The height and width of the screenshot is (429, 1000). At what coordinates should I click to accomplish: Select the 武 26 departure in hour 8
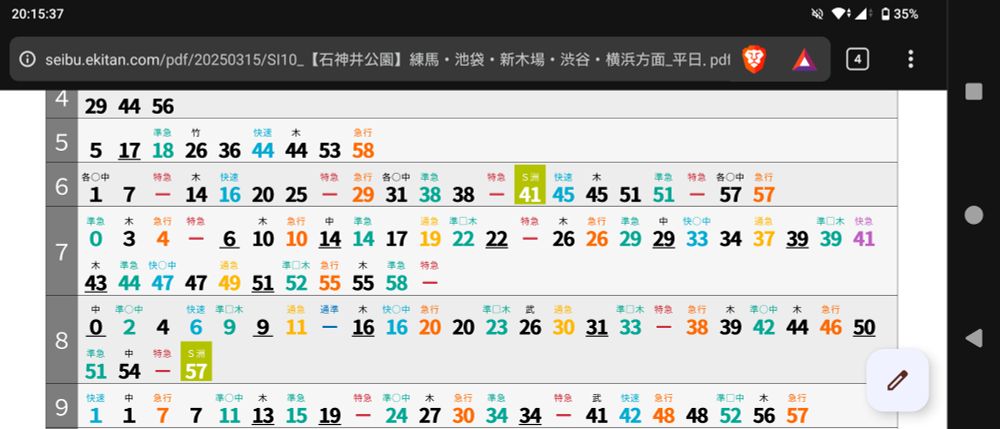530,321
